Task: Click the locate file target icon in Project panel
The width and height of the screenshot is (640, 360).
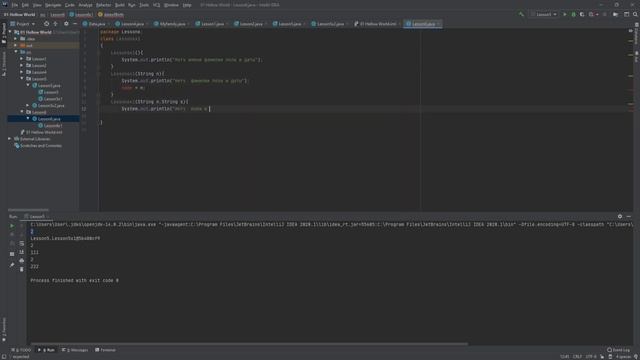Action: (46, 24)
